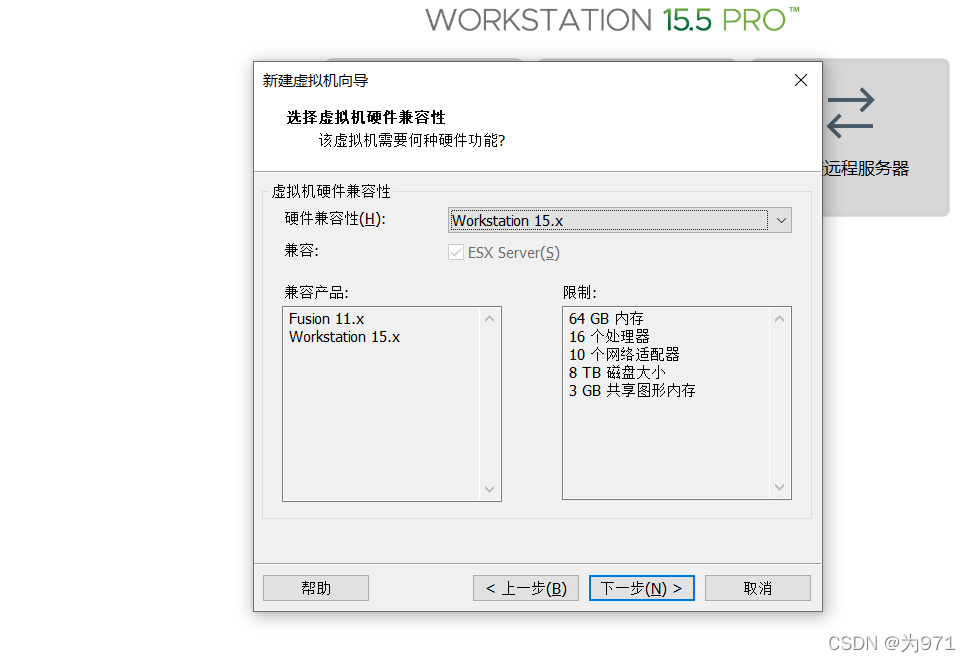This screenshot has width=971, height=662.
Task: Click the 8 TB 磁盘大小 limit entry
Action: pyautogui.click(x=617, y=373)
